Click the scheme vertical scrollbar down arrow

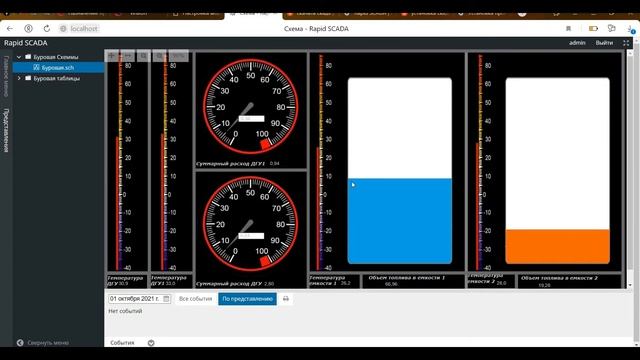point(630,285)
